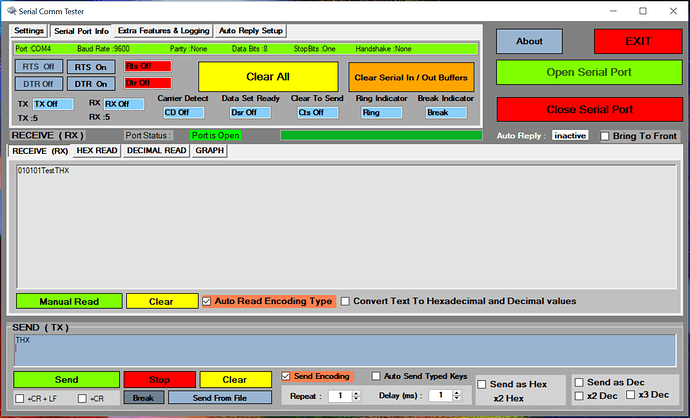Click the yellow Clear All button

[268, 77]
